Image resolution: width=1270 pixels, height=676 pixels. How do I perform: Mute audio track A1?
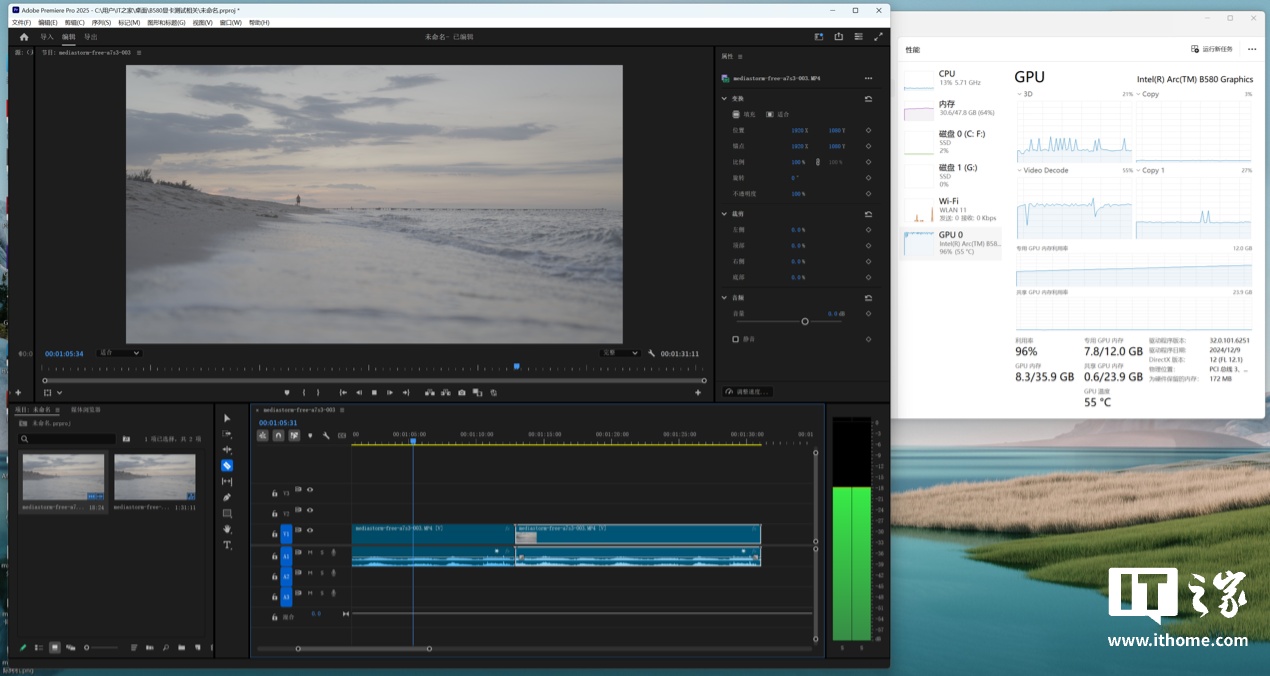pyautogui.click(x=310, y=552)
